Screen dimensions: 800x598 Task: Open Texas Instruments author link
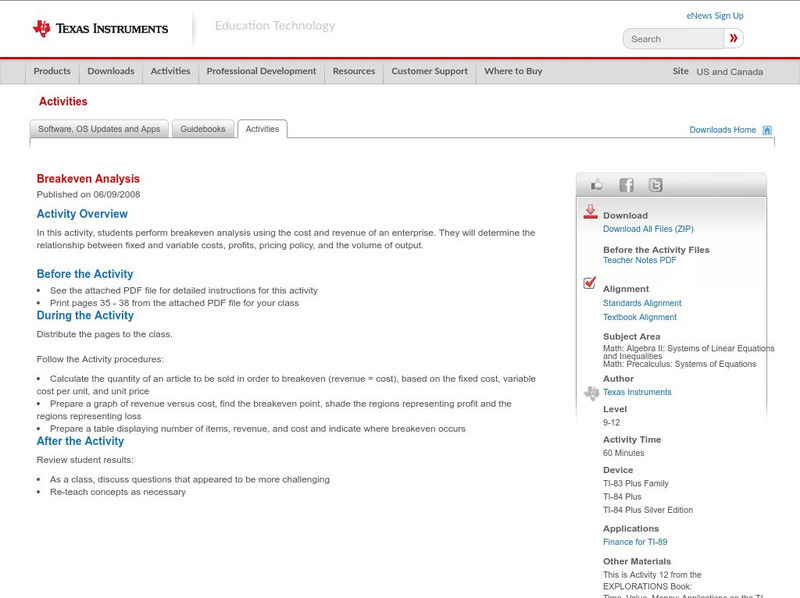coord(637,392)
